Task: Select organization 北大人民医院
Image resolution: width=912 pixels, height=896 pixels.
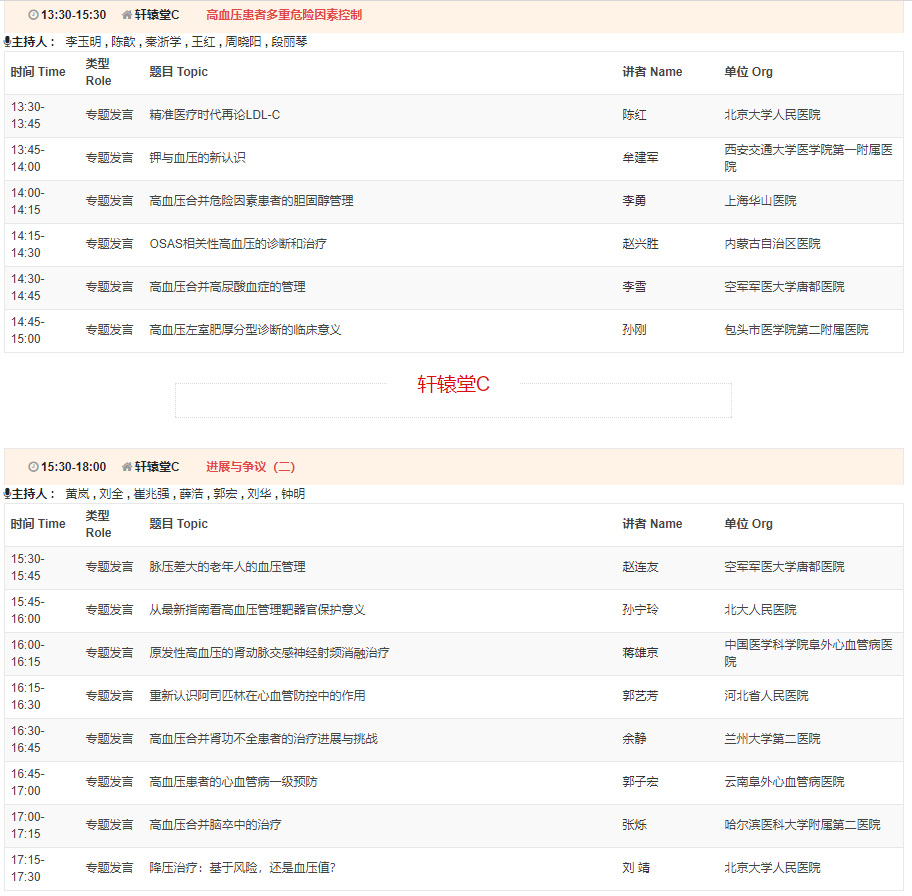Action: (760, 610)
